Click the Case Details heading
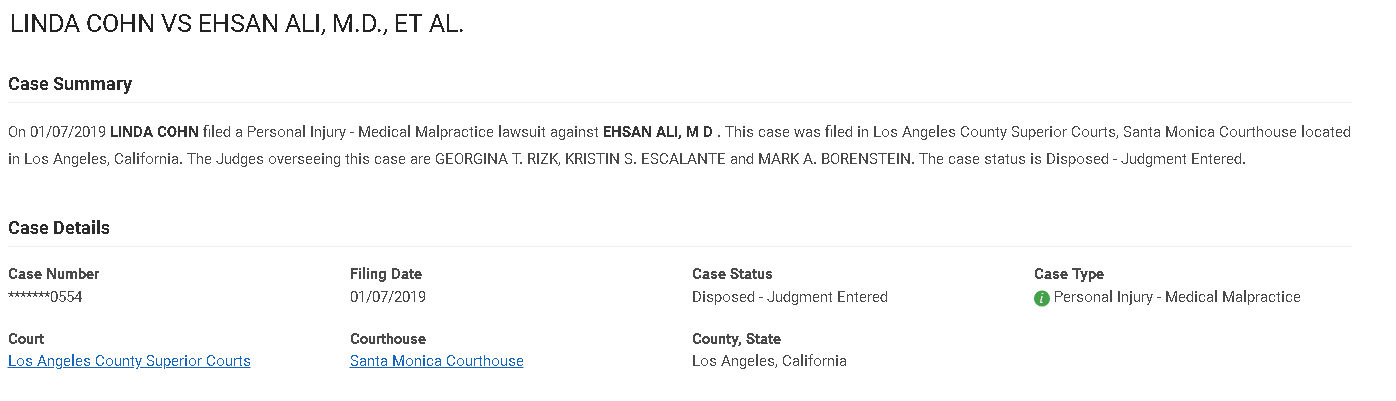 [59, 228]
